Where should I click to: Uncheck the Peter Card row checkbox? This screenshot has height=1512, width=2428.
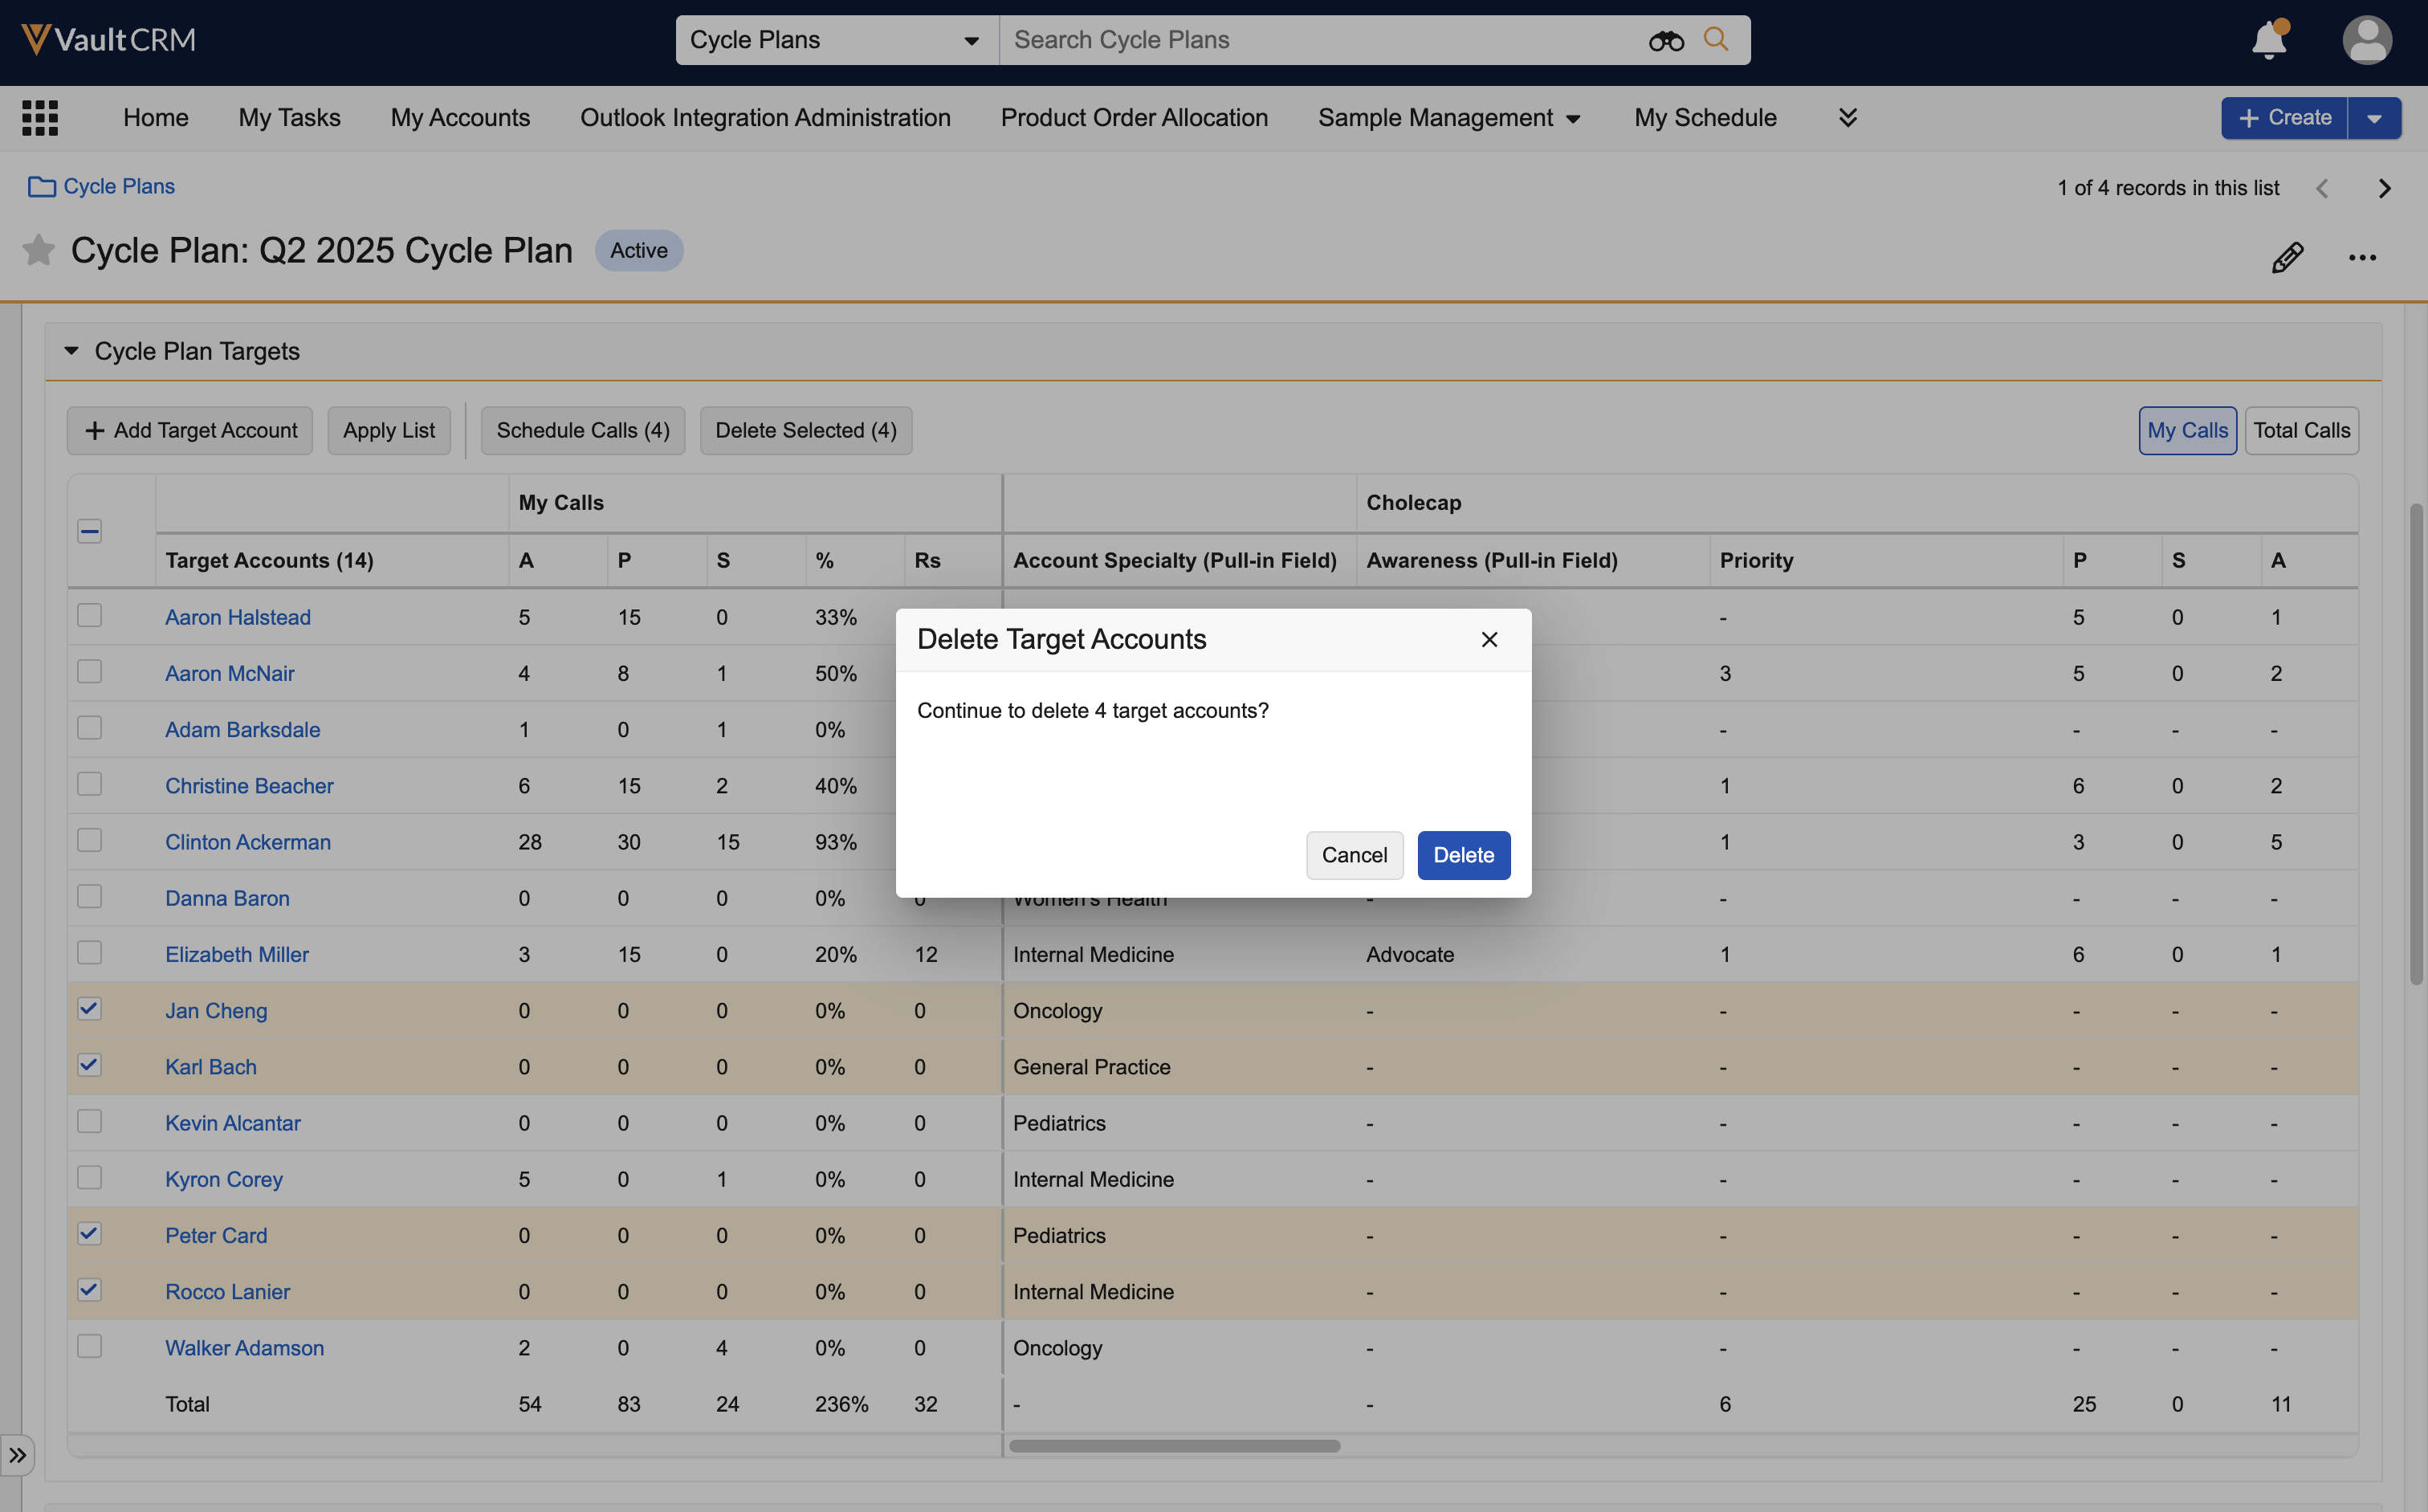[90, 1234]
